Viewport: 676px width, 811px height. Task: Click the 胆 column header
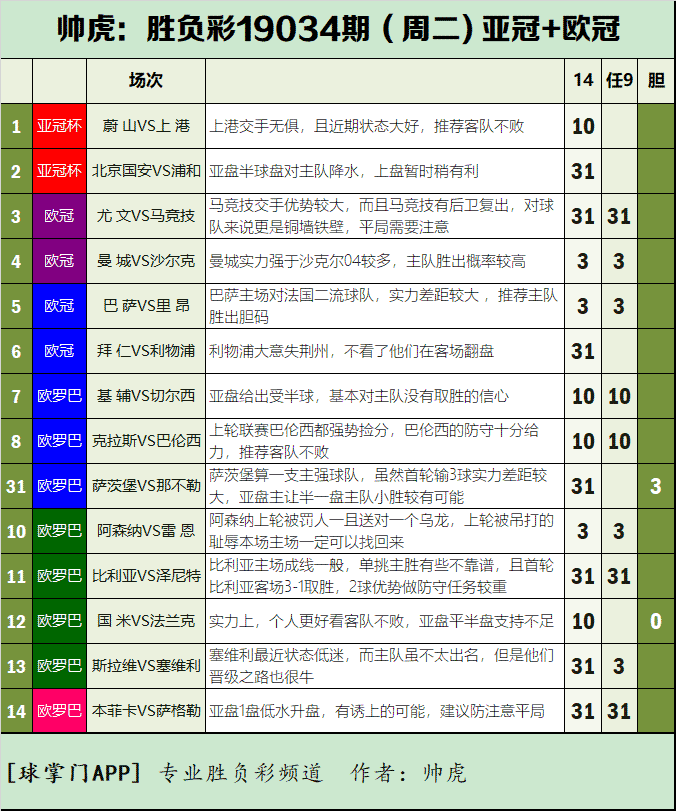click(x=656, y=80)
